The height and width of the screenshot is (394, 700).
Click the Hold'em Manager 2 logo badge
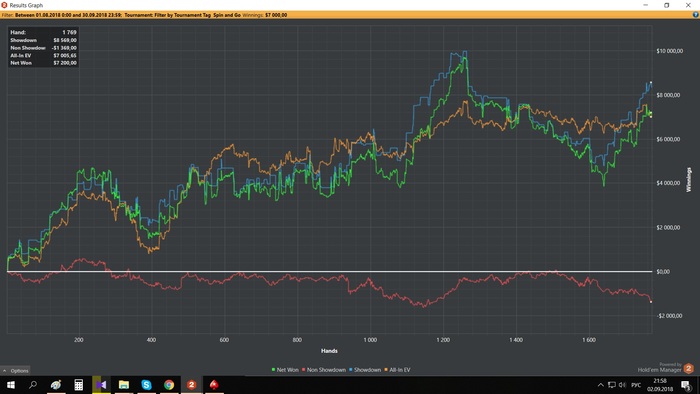[x=688, y=369]
